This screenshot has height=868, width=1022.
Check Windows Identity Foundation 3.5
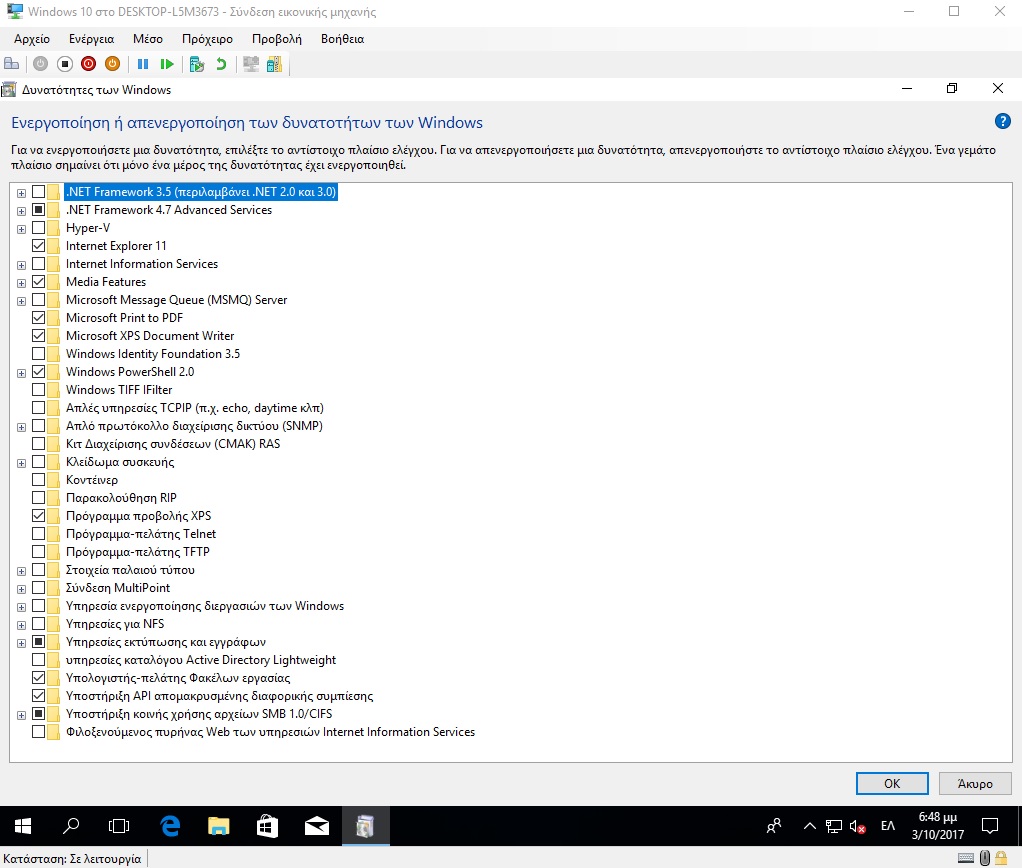click(x=38, y=353)
